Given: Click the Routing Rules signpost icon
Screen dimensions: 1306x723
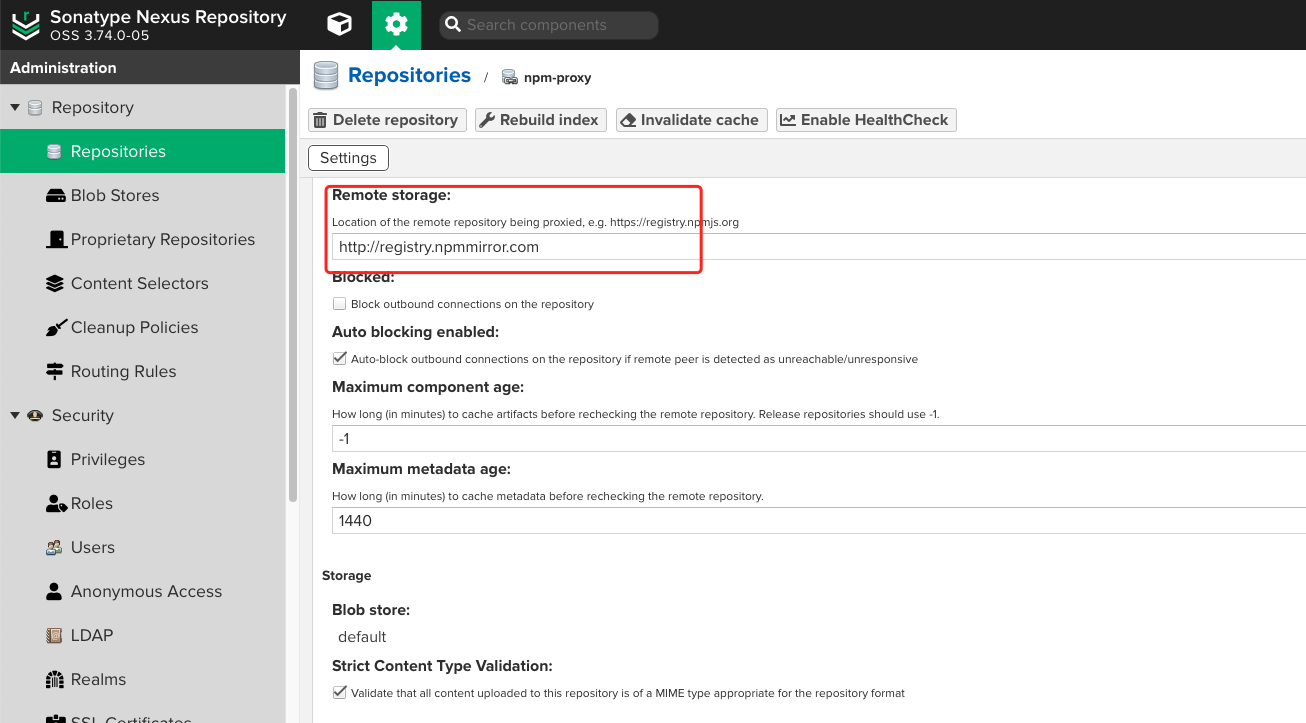Looking at the screenshot, I should point(55,372).
